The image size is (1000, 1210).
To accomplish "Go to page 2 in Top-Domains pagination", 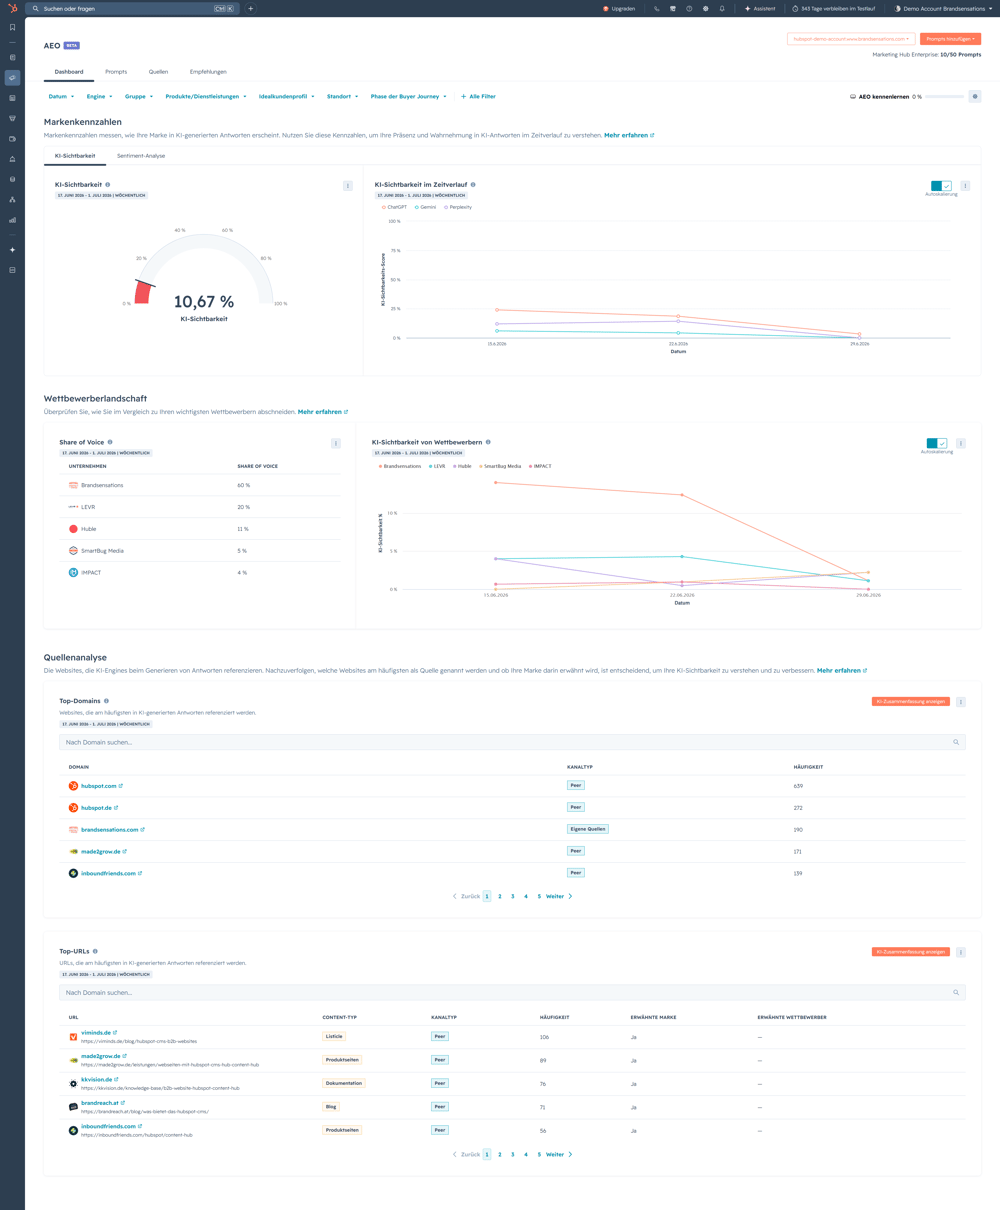I will [x=500, y=896].
